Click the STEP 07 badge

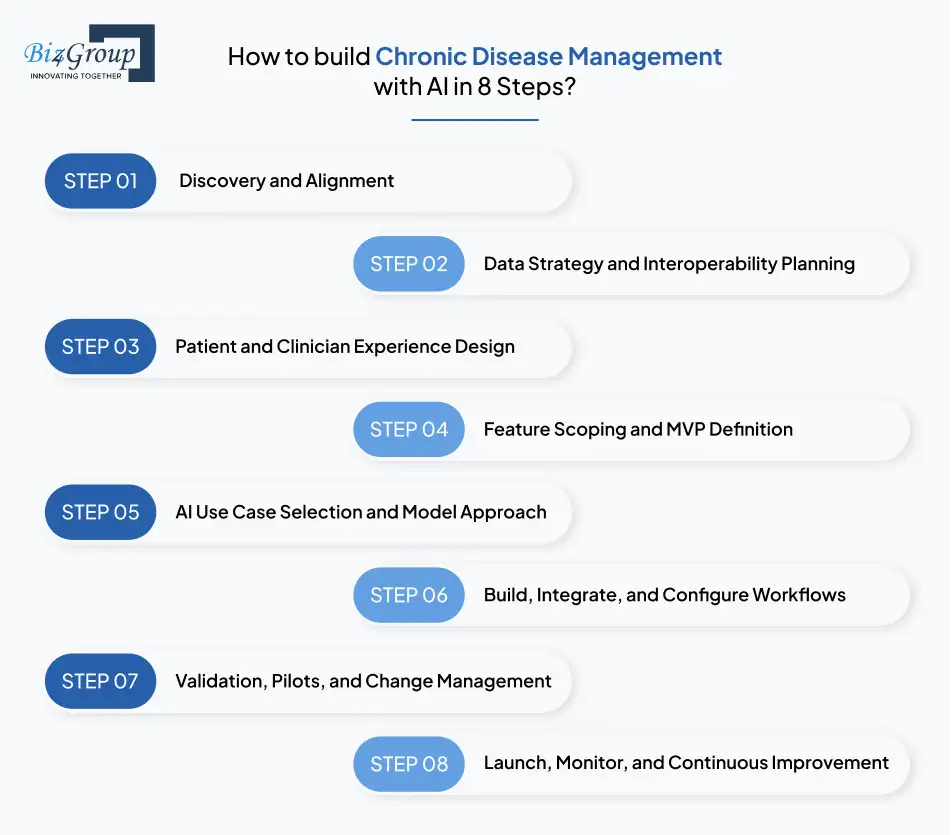click(101, 681)
